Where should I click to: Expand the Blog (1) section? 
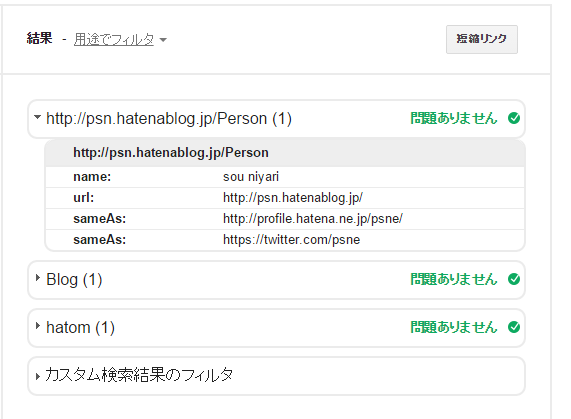click(38, 278)
